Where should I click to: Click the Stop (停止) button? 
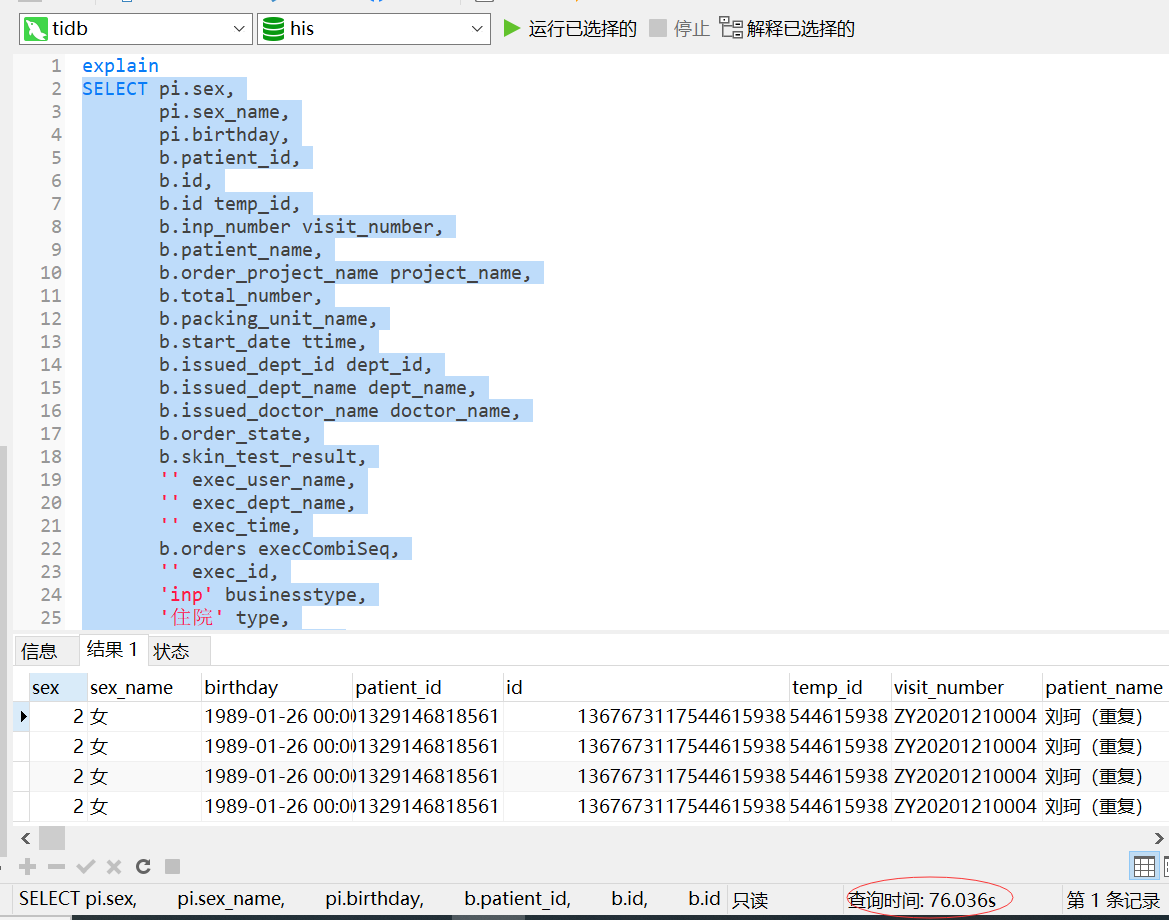point(680,29)
